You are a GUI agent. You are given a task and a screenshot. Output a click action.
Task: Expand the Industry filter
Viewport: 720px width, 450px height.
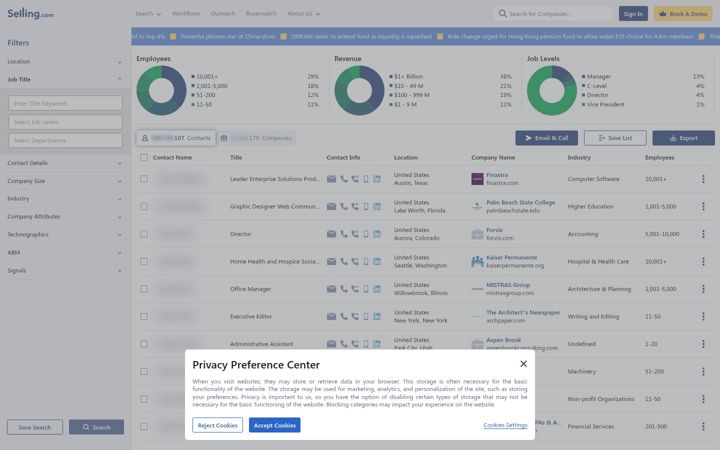[65, 199]
